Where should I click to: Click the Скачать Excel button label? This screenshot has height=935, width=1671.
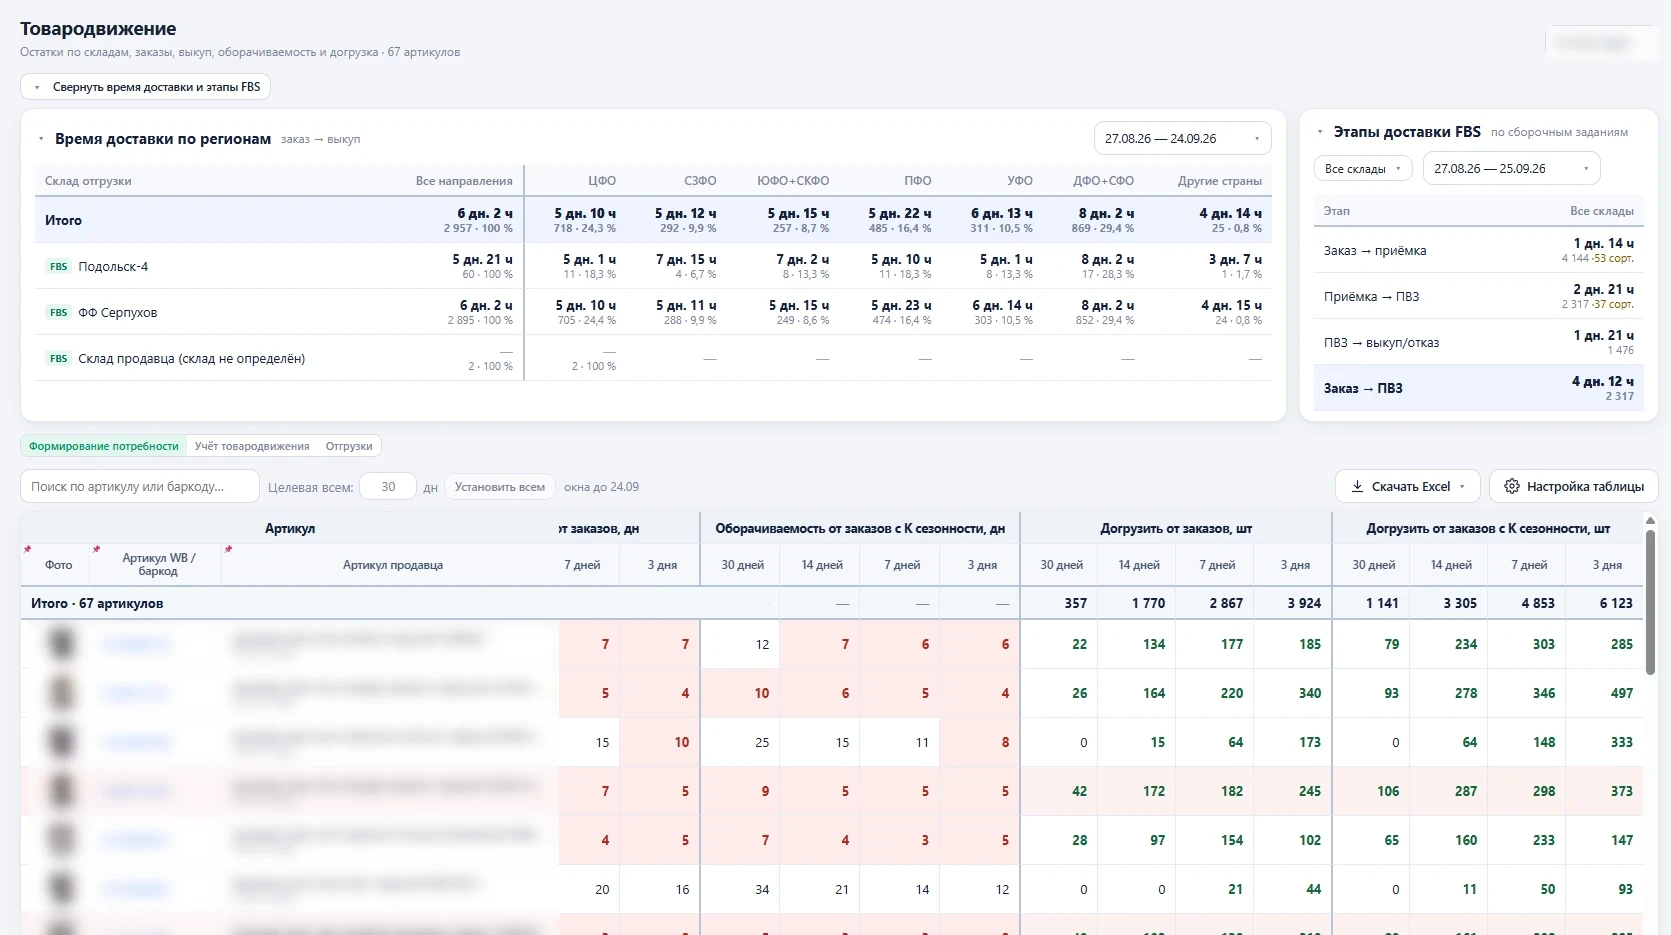tap(1410, 487)
